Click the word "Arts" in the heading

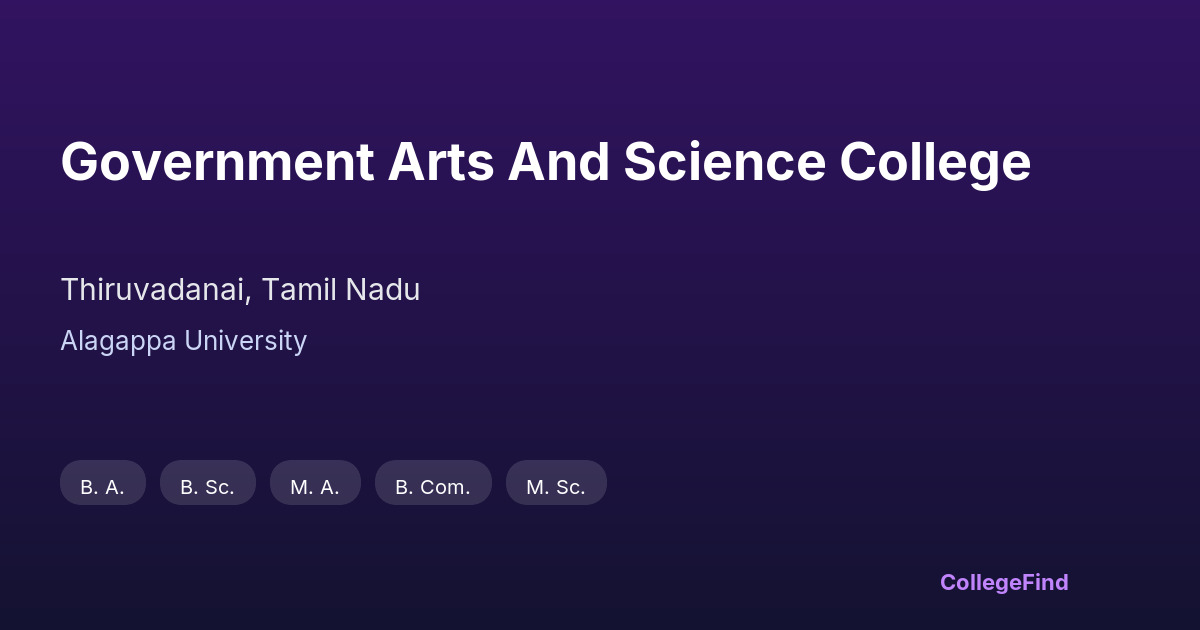440,162
